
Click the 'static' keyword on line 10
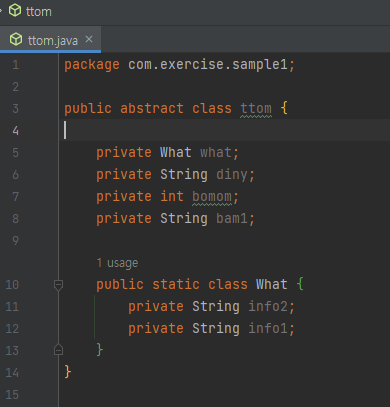click(176, 285)
